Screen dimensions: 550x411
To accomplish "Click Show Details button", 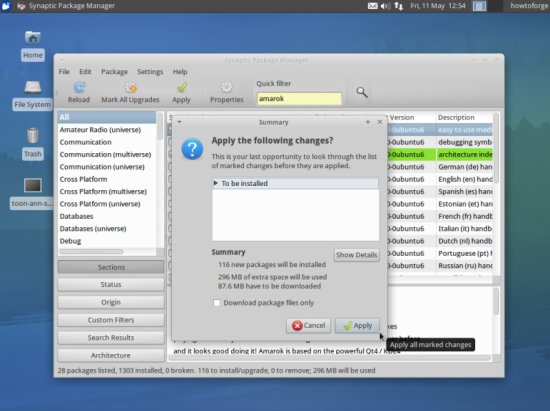I will point(356,255).
